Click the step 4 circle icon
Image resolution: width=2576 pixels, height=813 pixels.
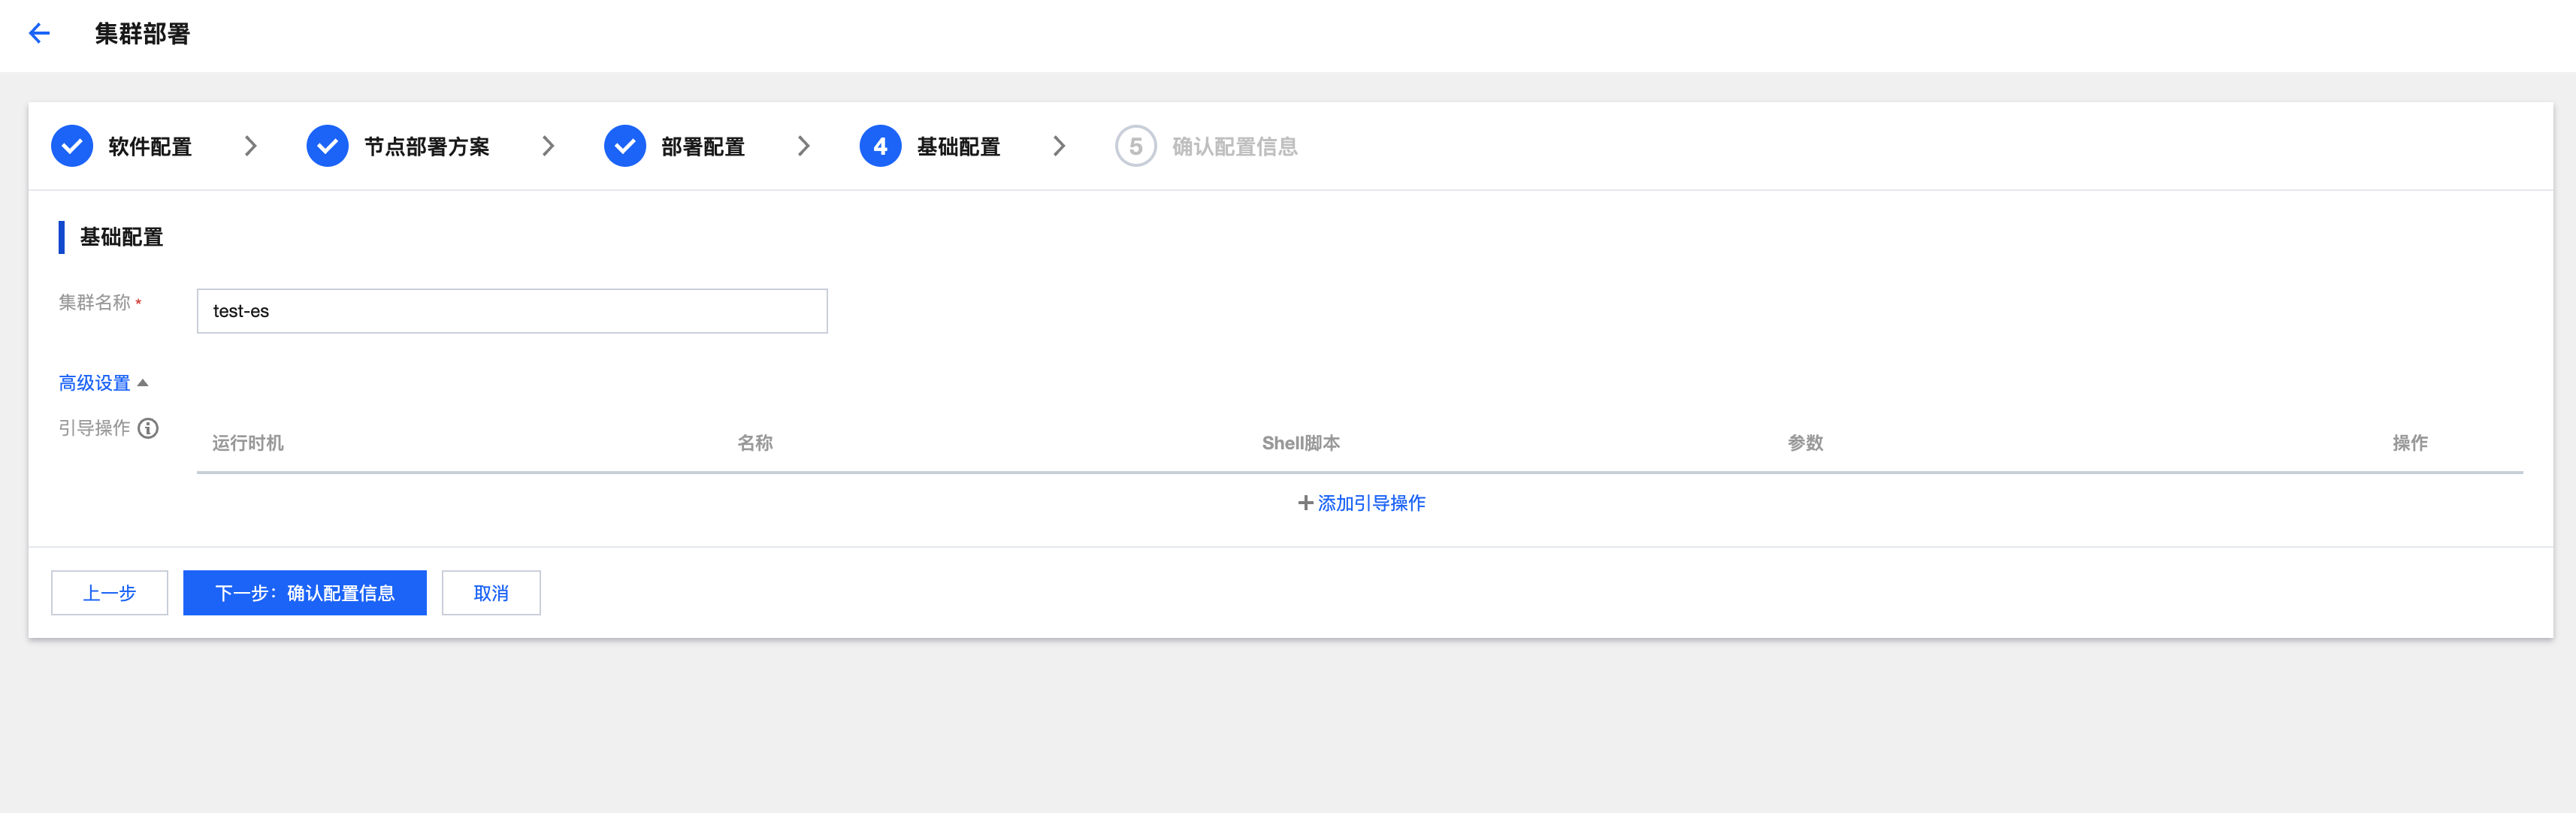coord(880,146)
